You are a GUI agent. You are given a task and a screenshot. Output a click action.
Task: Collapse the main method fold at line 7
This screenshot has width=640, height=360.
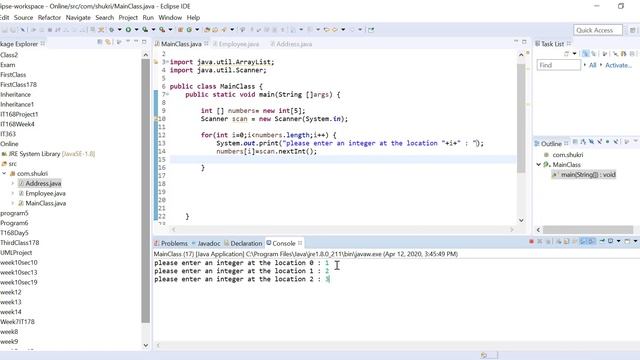point(167,94)
